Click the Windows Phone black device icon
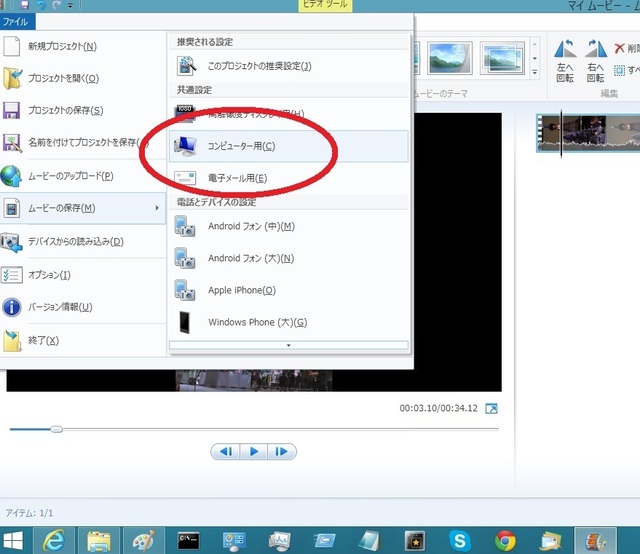This screenshot has height=554, width=640. tap(184, 322)
